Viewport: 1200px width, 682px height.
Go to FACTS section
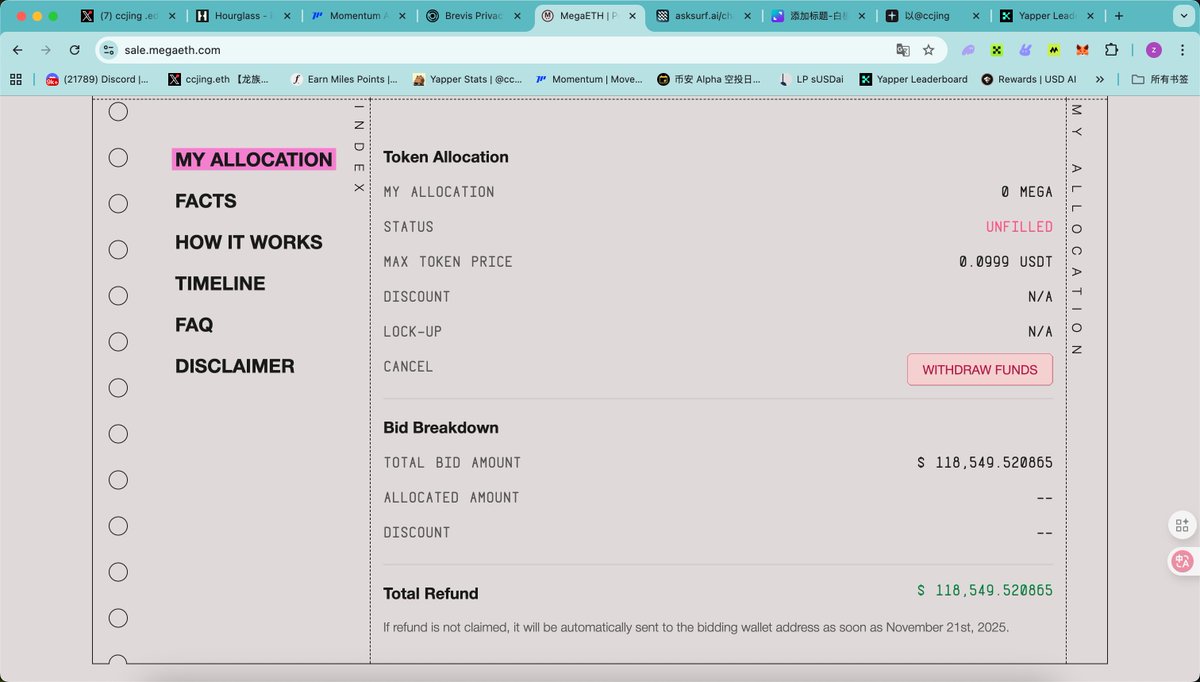[206, 201]
